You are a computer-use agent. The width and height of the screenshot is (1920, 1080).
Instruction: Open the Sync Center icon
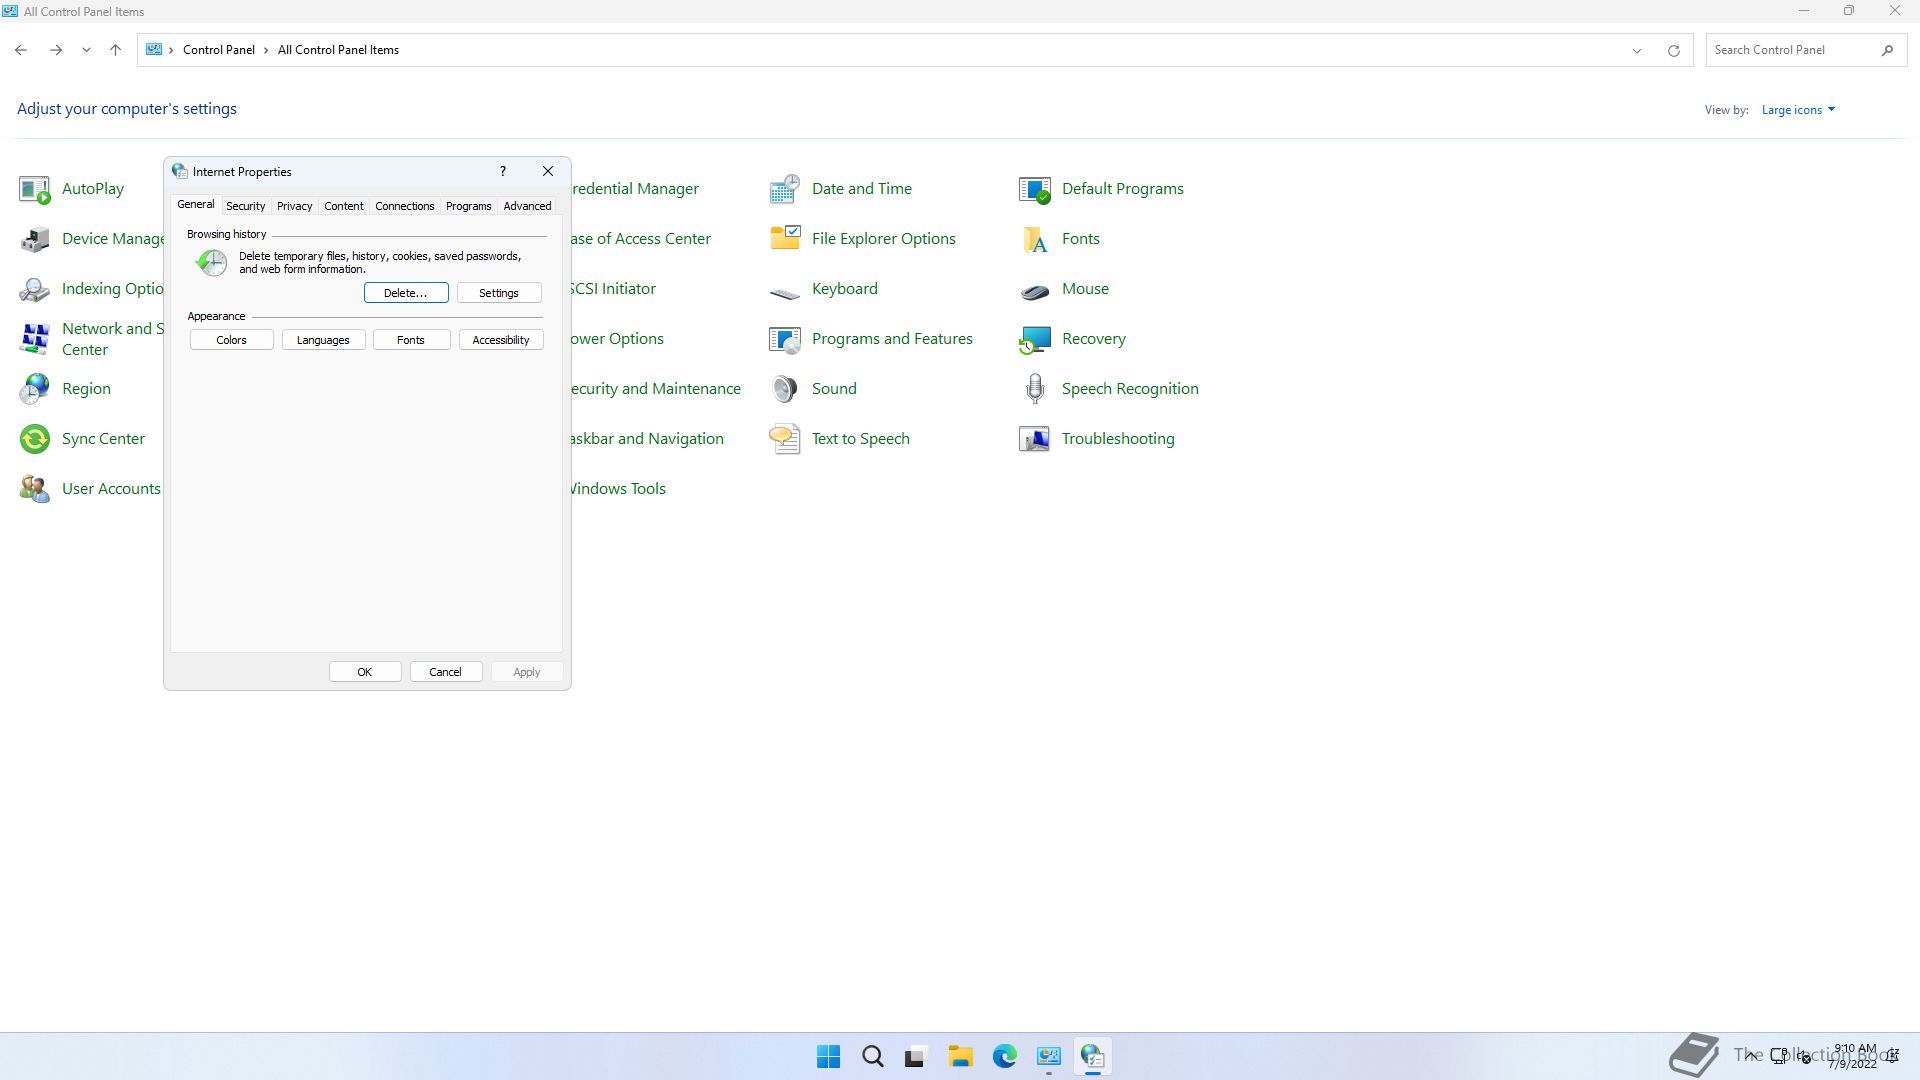click(x=35, y=439)
